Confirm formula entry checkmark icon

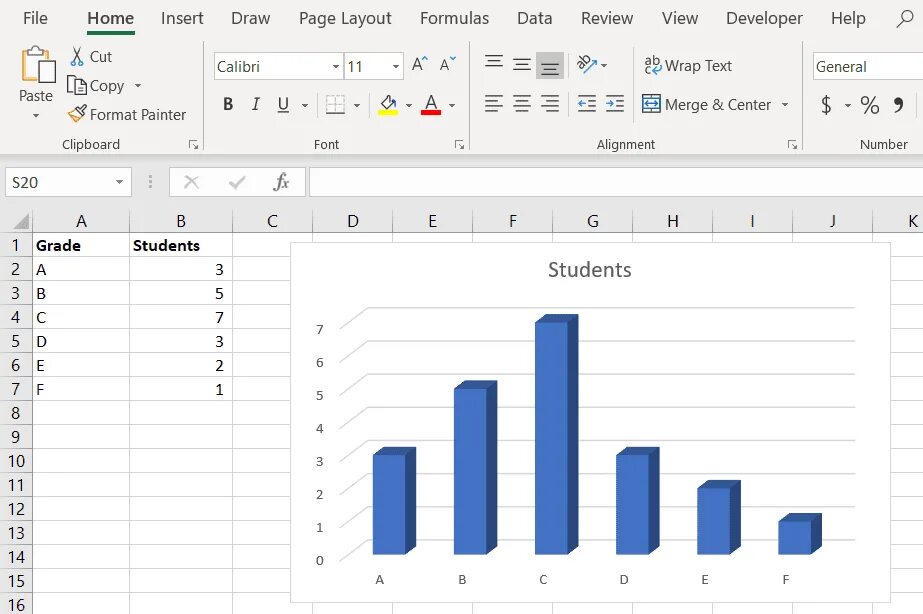(237, 182)
